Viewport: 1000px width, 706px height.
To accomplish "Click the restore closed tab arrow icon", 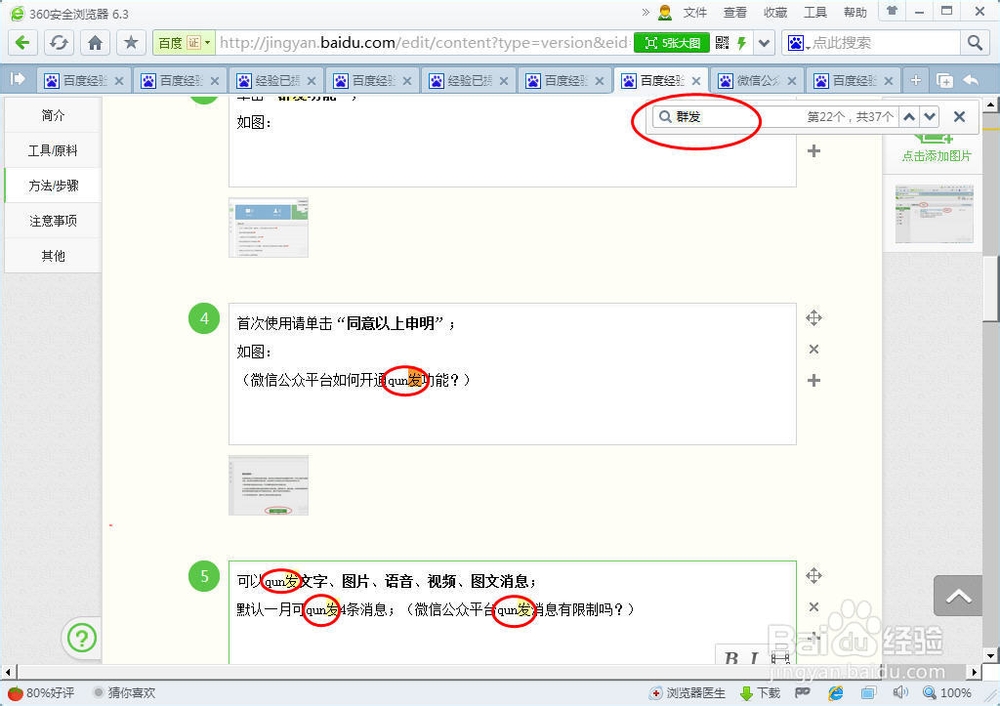I will (971, 80).
